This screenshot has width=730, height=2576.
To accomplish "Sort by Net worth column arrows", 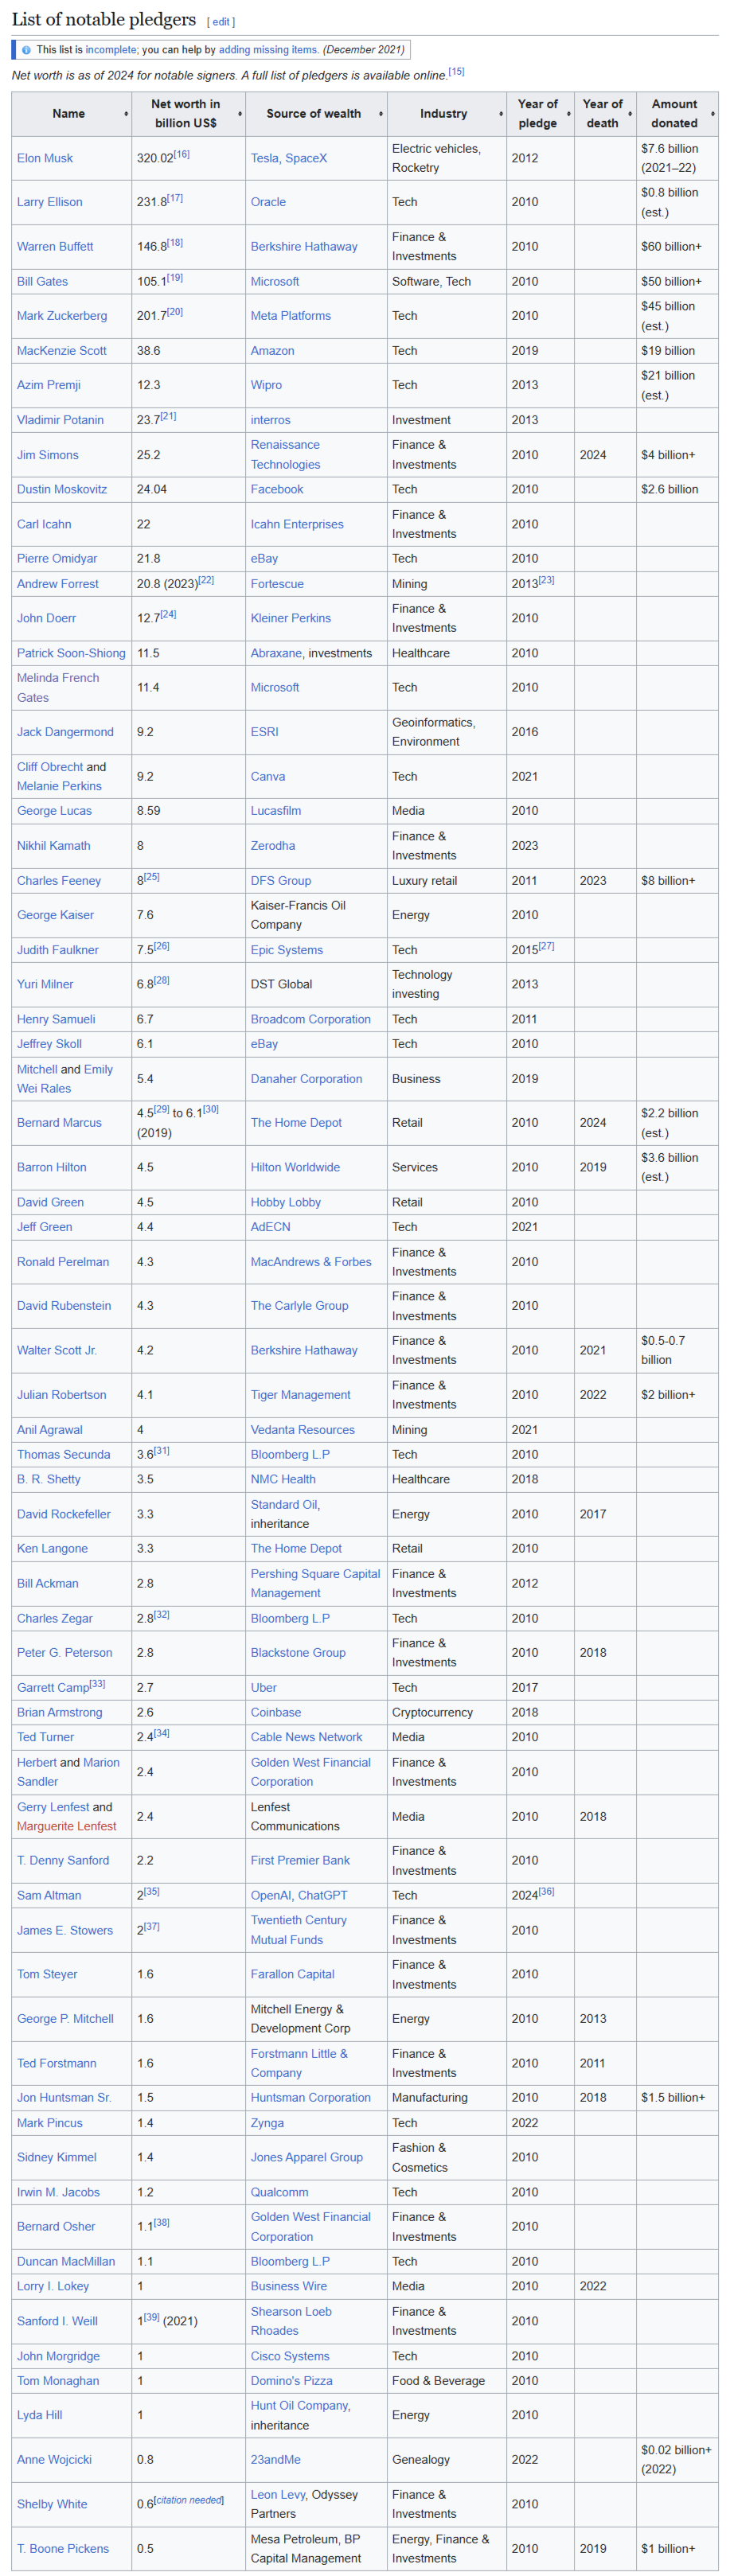I will pyautogui.click(x=240, y=114).
